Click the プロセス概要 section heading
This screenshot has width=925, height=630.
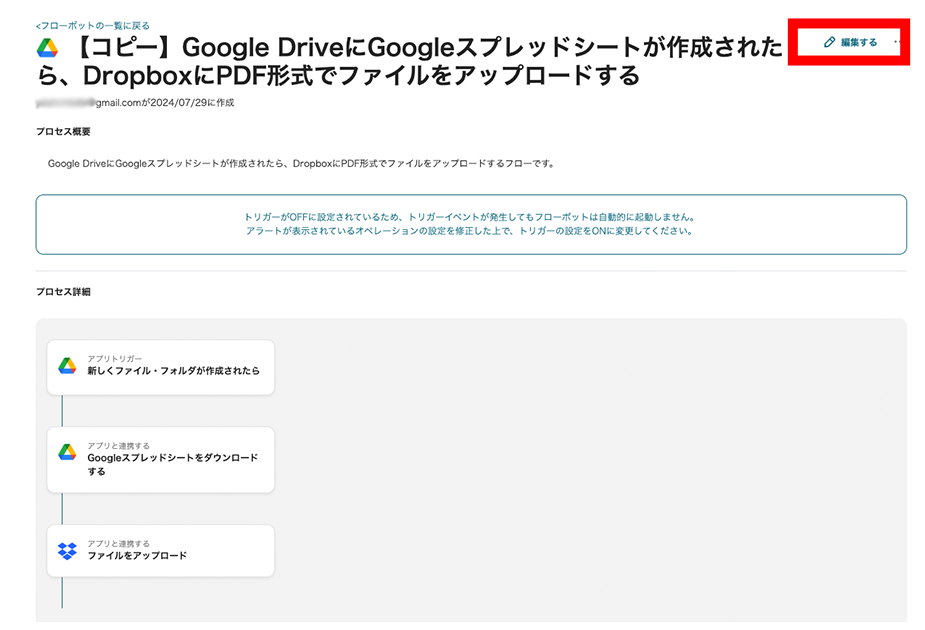click(63, 132)
